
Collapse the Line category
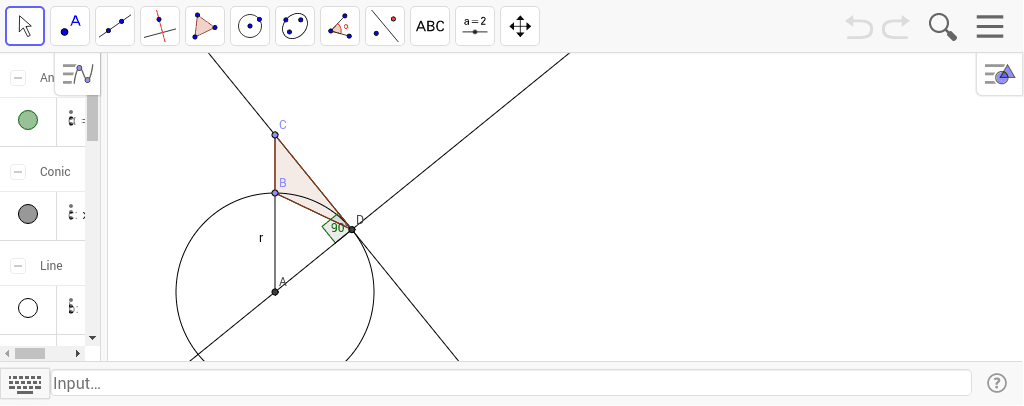18,266
